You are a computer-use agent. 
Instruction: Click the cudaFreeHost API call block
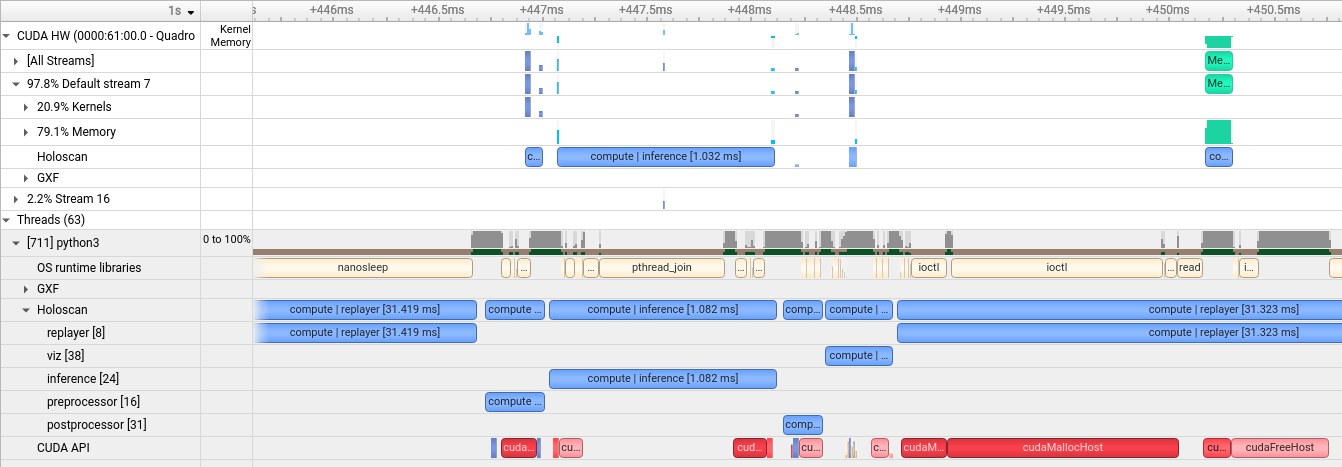point(1279,448)
